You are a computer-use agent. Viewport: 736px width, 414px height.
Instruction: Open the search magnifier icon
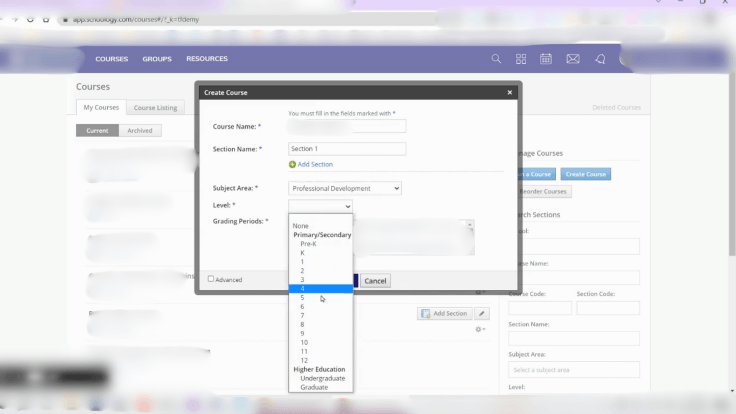point(496,59)
